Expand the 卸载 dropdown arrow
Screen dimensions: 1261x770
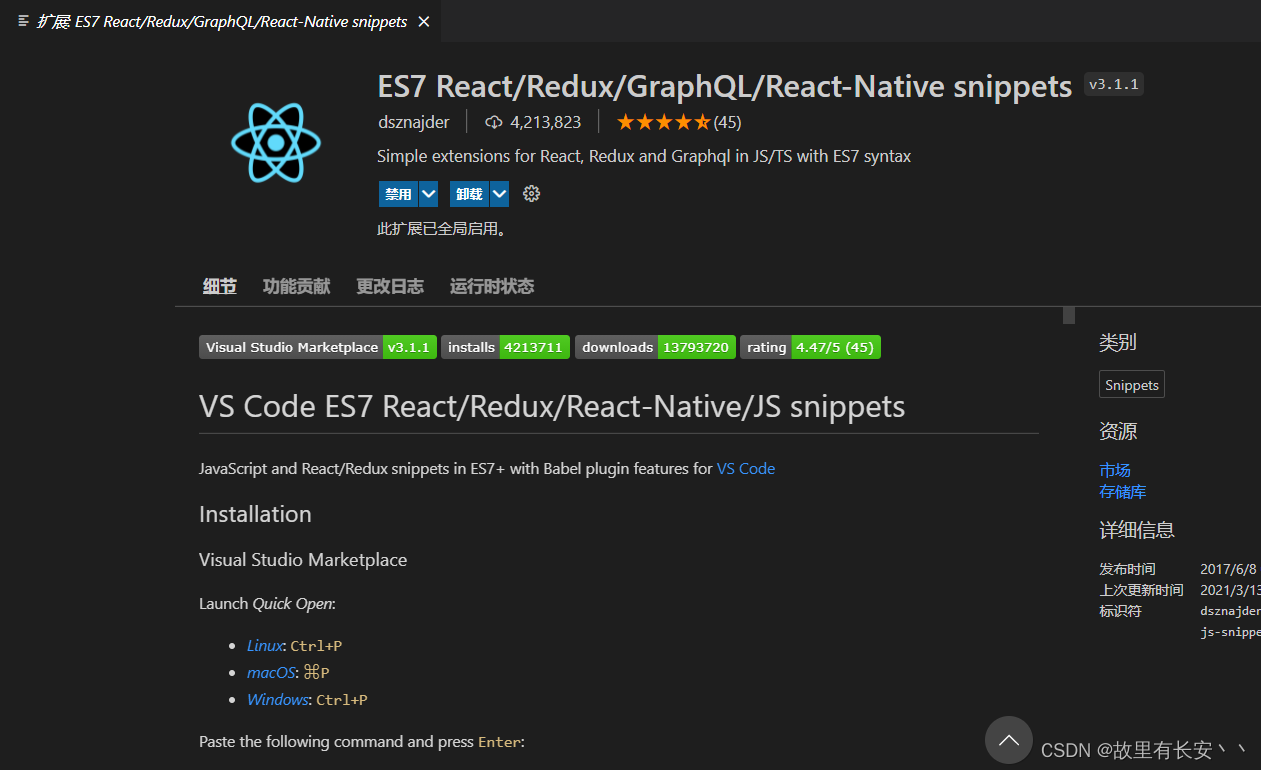point(500,194)
